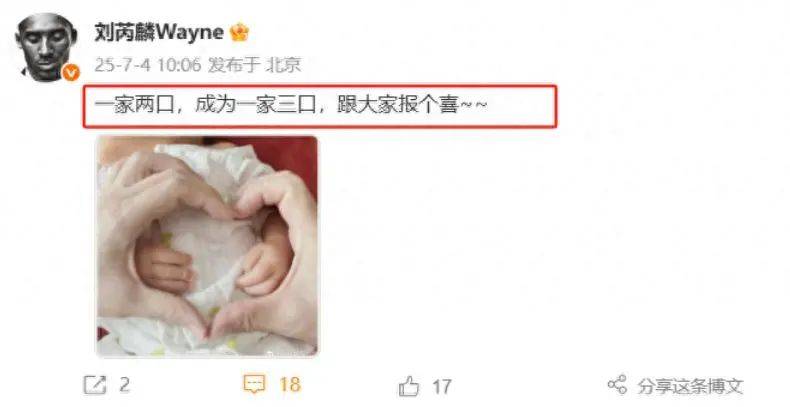Open comments via the speech bubble icon
790x407 pixels.
[x=254, y=385]
